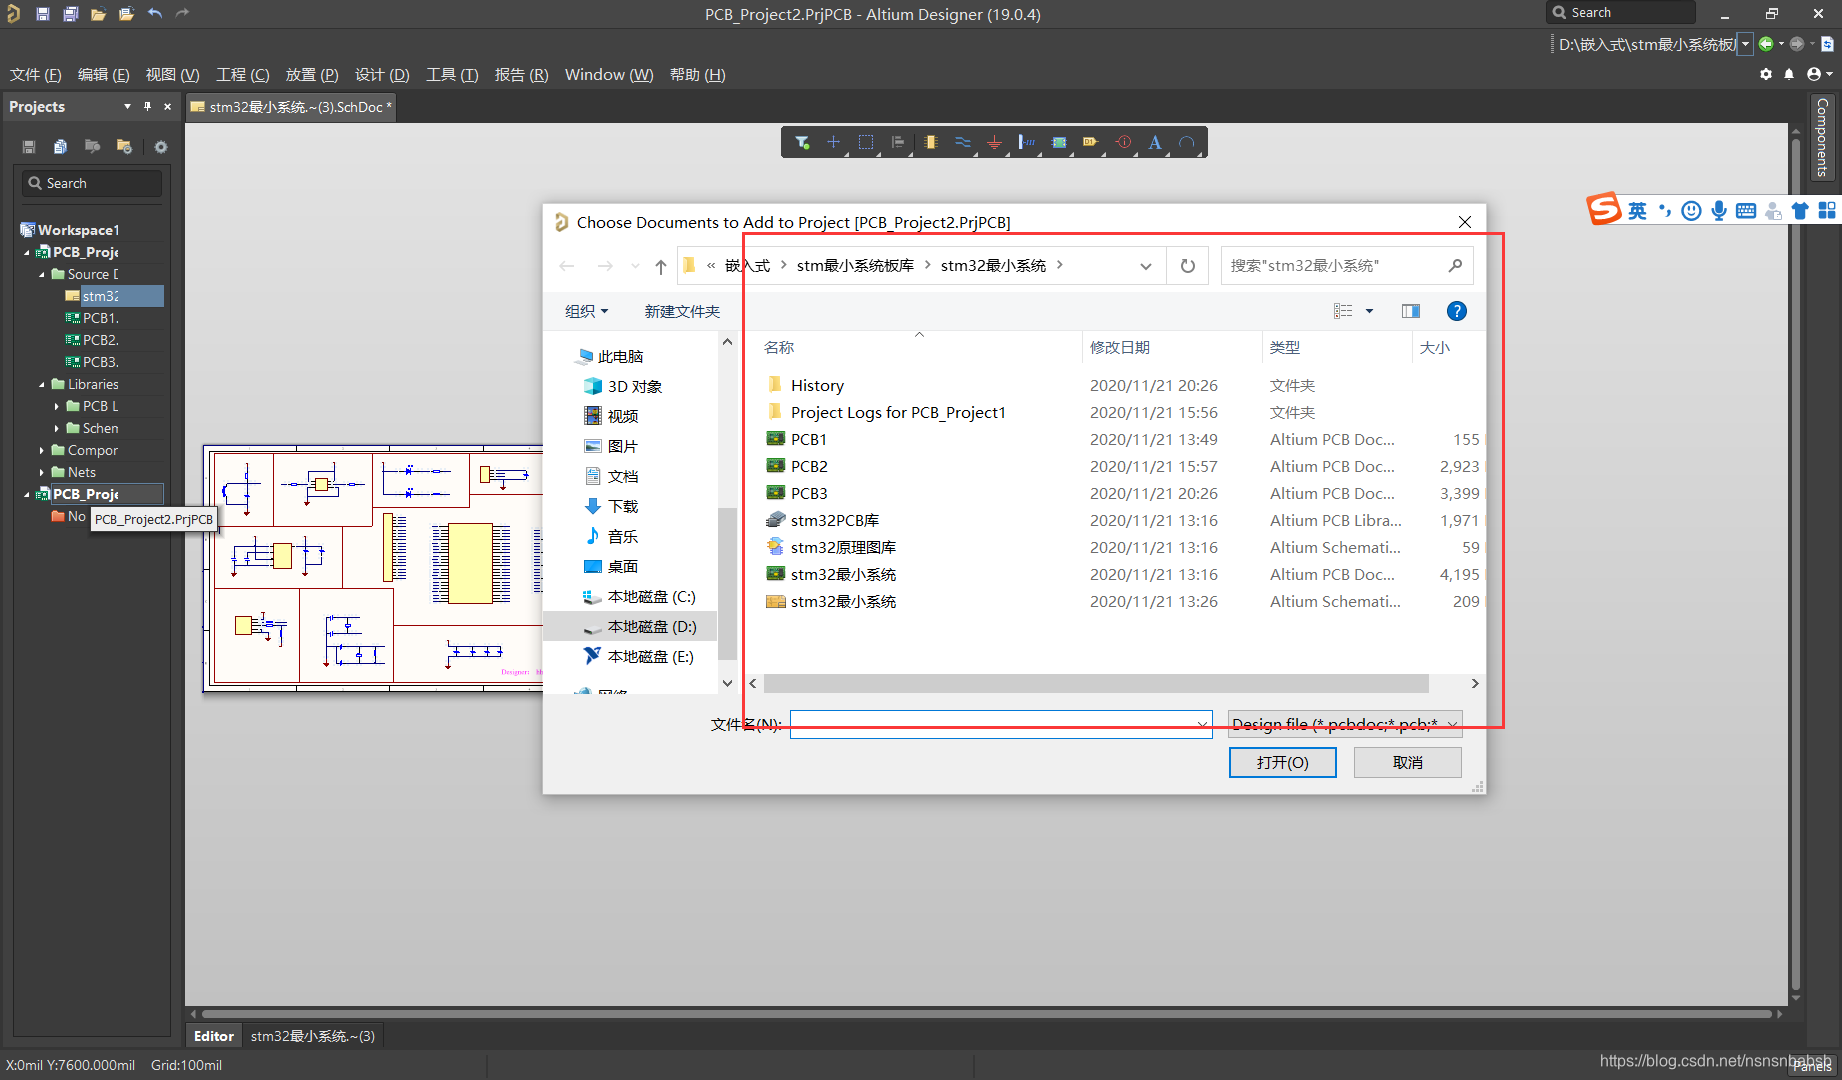Image resolution: width=1842 pixels, height=1080 pixels.
Task: Click the align objects icon
Action: pyautogui.click(x=898, y=142)
